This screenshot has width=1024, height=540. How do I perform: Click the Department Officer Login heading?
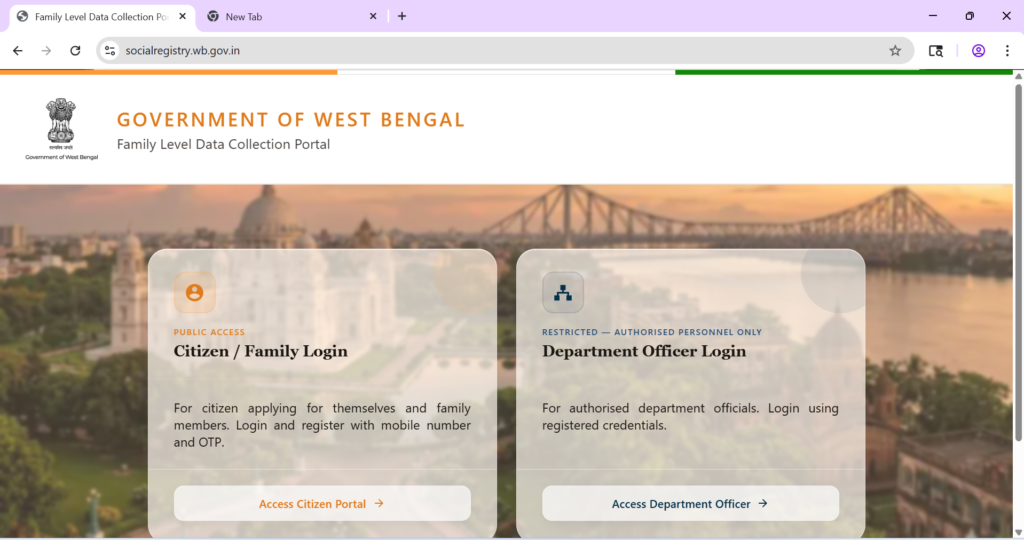(644, 351)
